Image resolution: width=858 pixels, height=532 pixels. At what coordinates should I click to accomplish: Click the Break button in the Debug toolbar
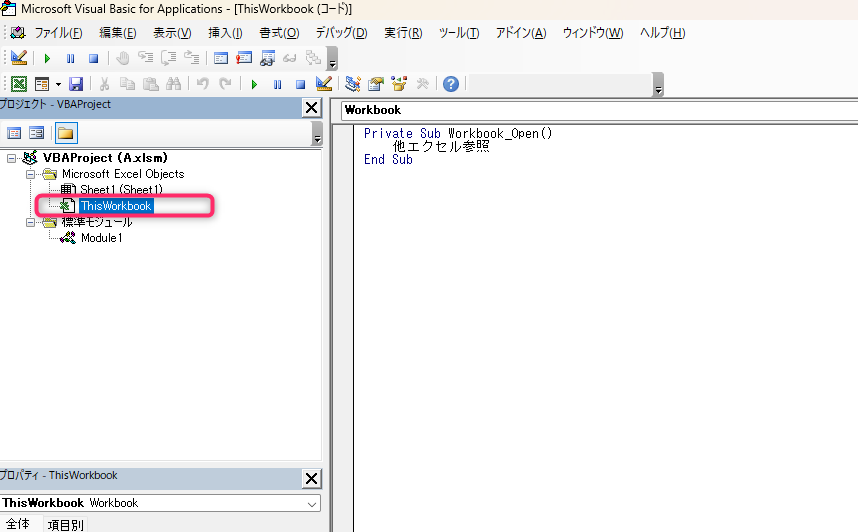[x=71, y=58]
